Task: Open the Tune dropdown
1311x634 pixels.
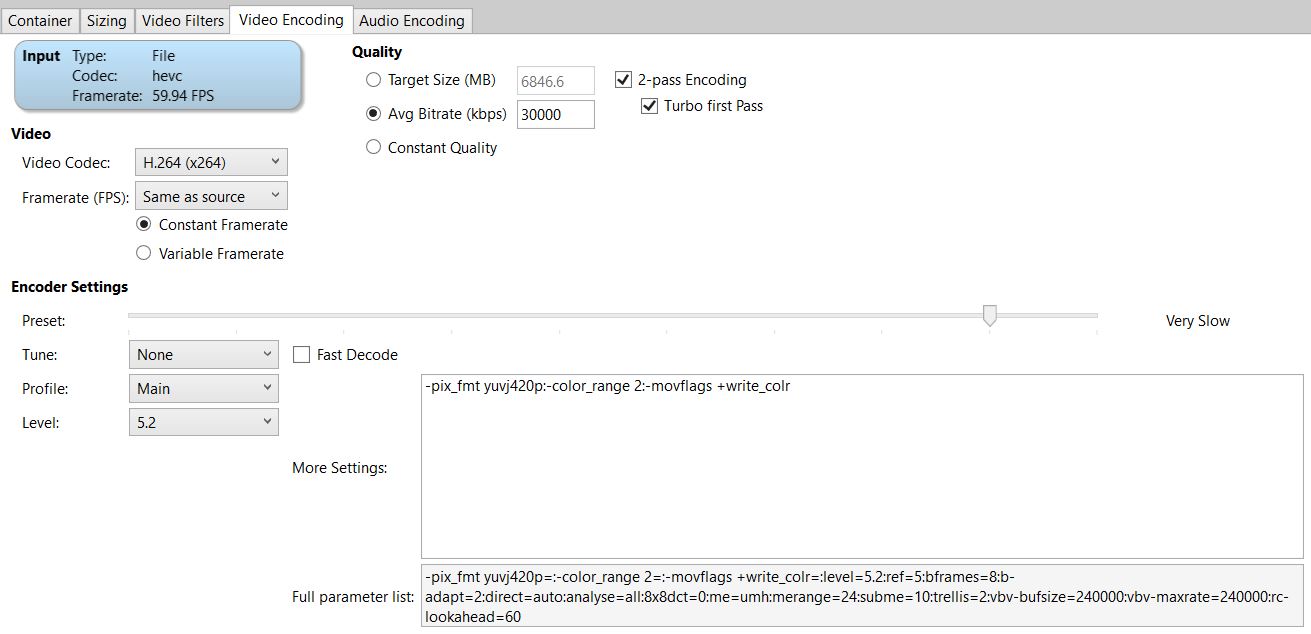Action: point(204,355)
